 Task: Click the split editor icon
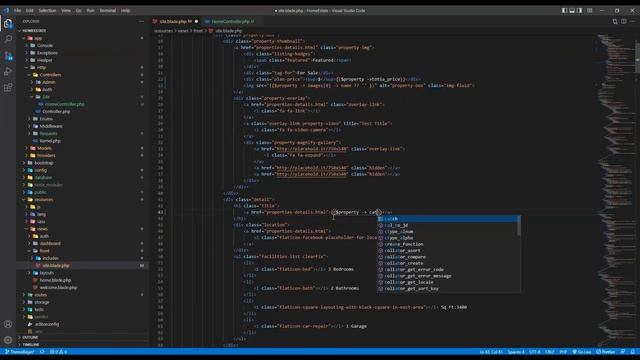point(624,21)
